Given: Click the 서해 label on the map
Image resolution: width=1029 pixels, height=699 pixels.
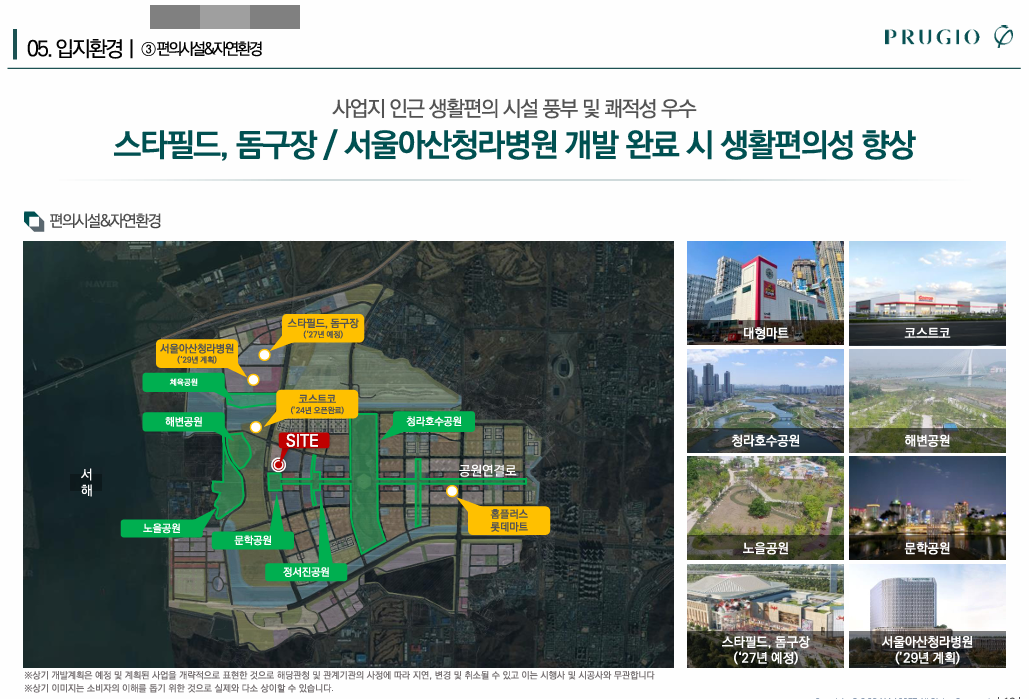Looking at the screenshot, I should pyautogui.click(x=87, y=482).
